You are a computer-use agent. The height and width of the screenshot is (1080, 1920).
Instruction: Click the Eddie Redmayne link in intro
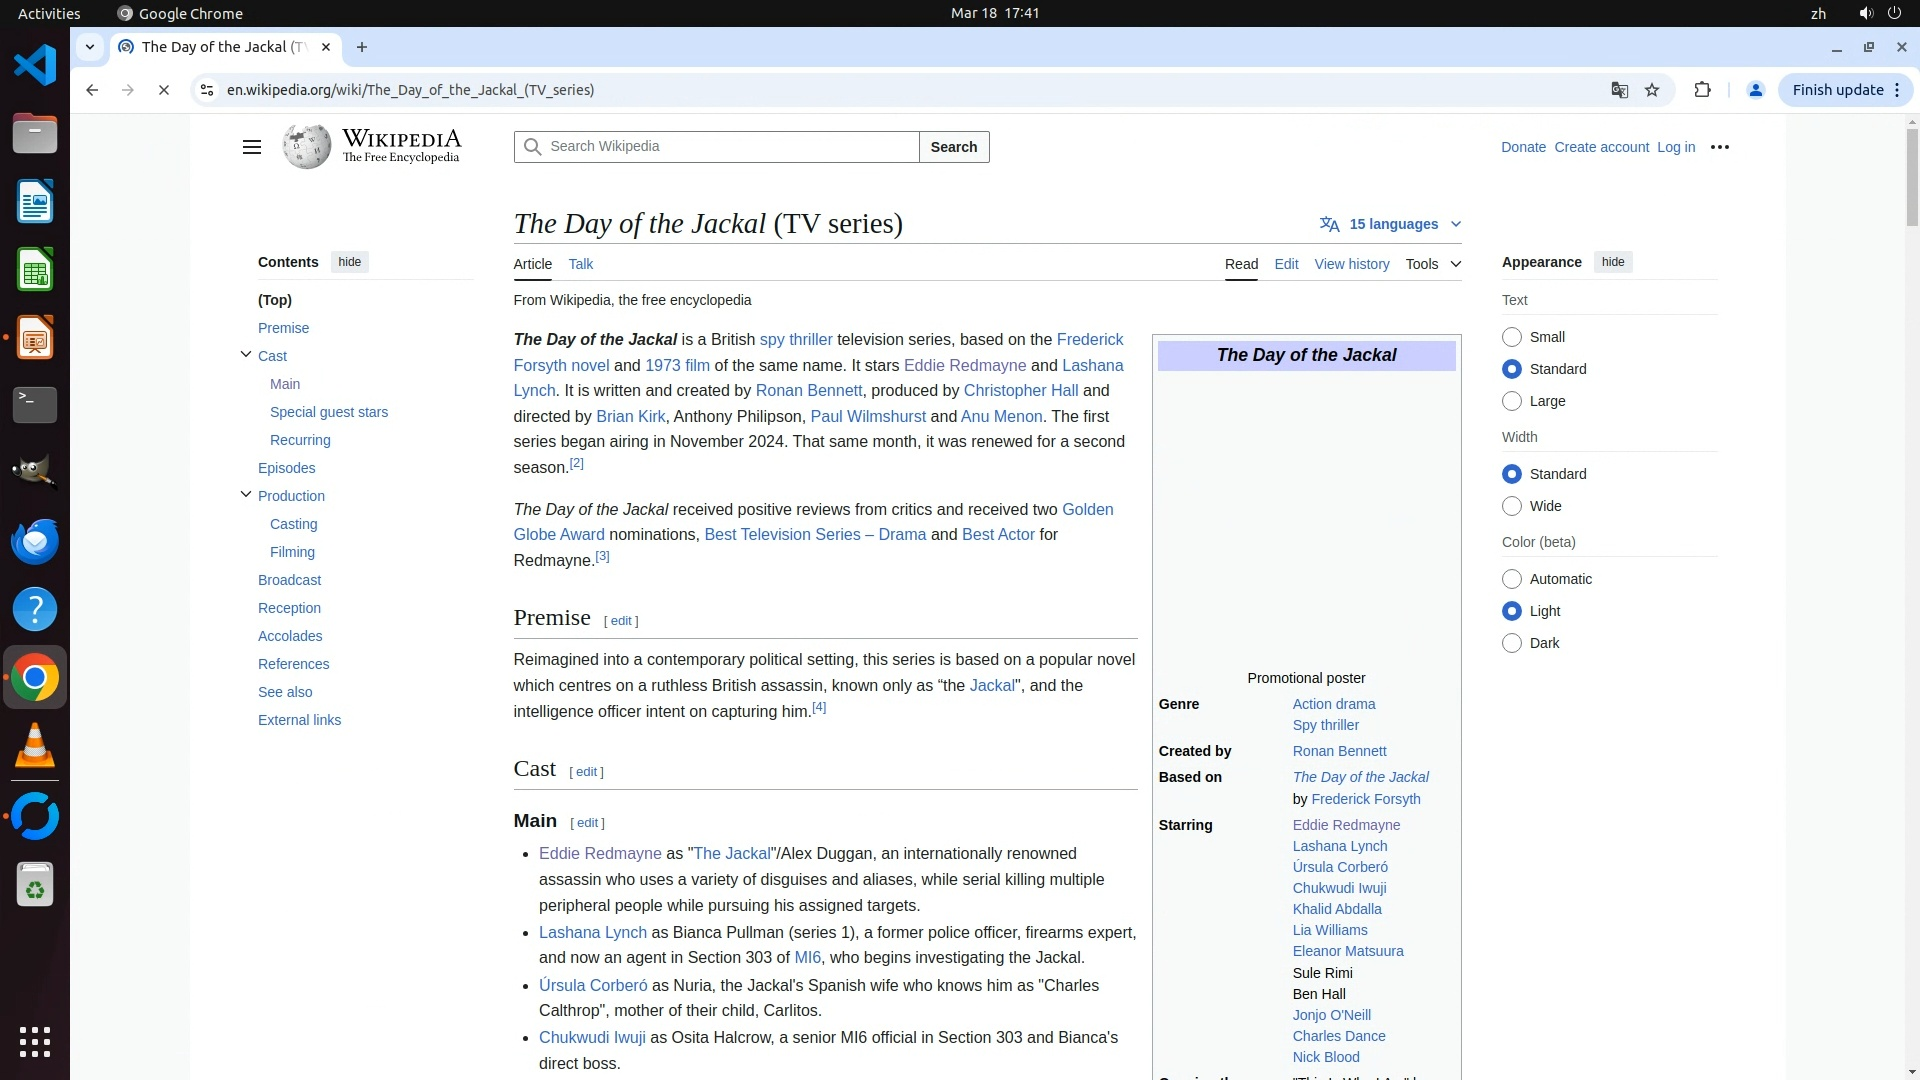(x=964, y=365)
